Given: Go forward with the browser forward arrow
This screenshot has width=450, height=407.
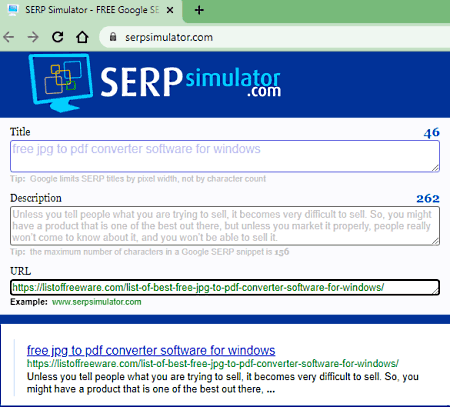Looking at the screenshot, I should 33,37.
